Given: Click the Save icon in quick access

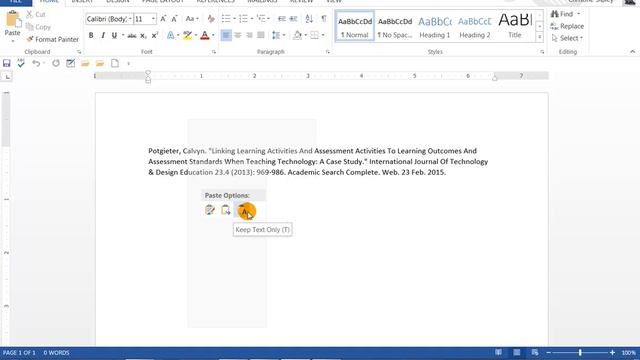Looking at the screenshot, I should pyautogui.click(x=7, y=63).
